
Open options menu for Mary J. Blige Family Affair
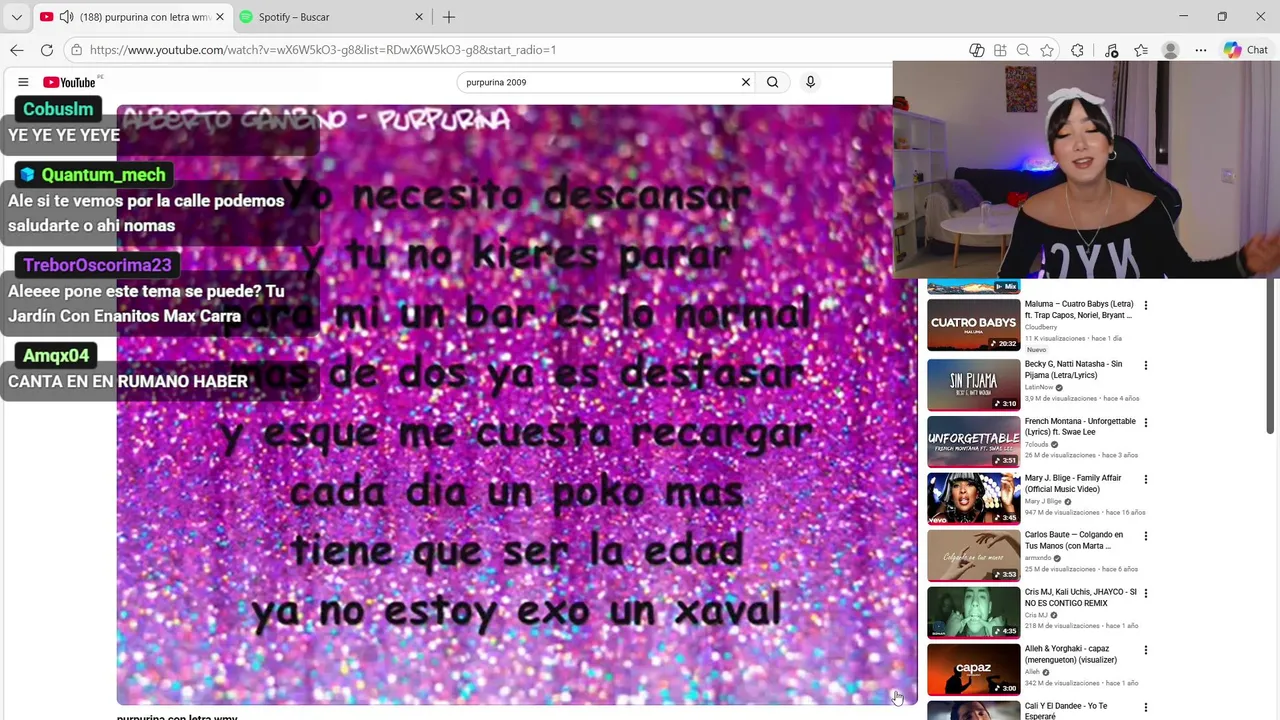(x=1146, y=480)
